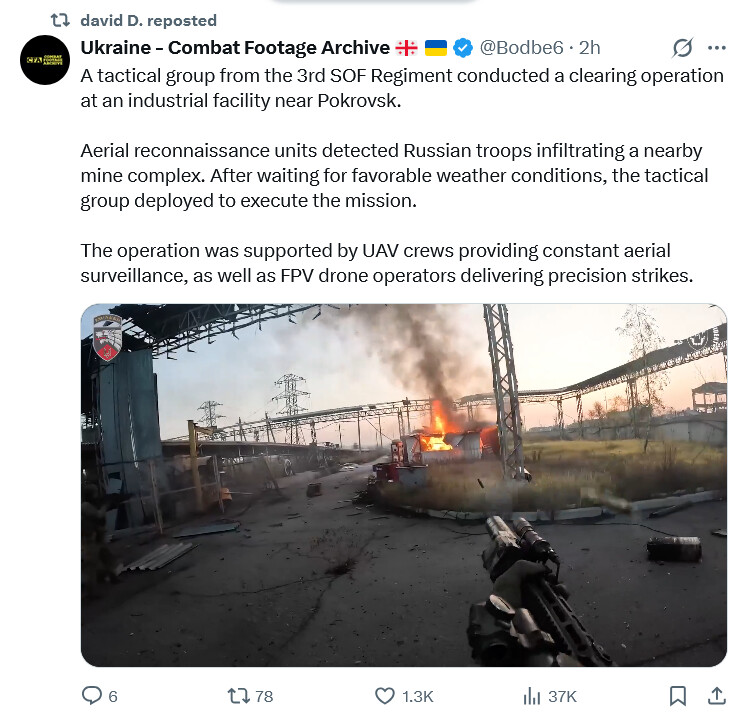Open the Combat Footage Archive profile avatar
This screenshot has width=748, height=723.
coord(45,60)
